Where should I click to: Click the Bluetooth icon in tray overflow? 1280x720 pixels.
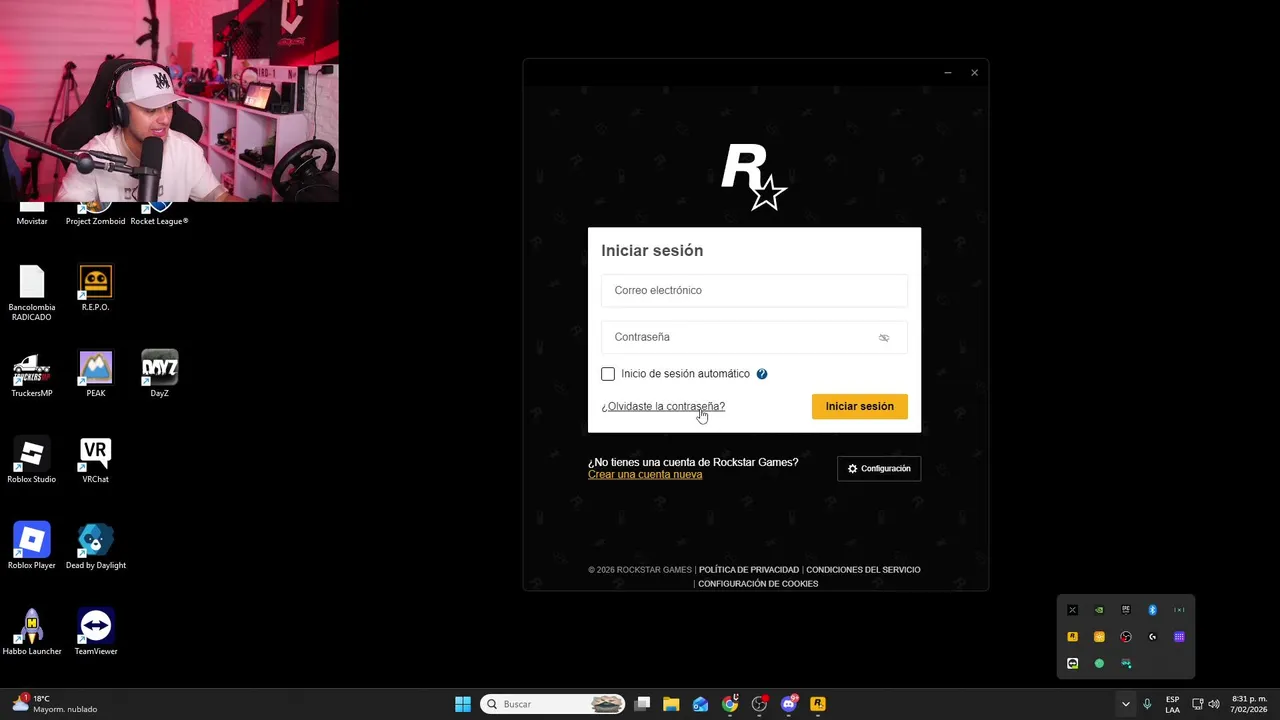pos(1152,610)
